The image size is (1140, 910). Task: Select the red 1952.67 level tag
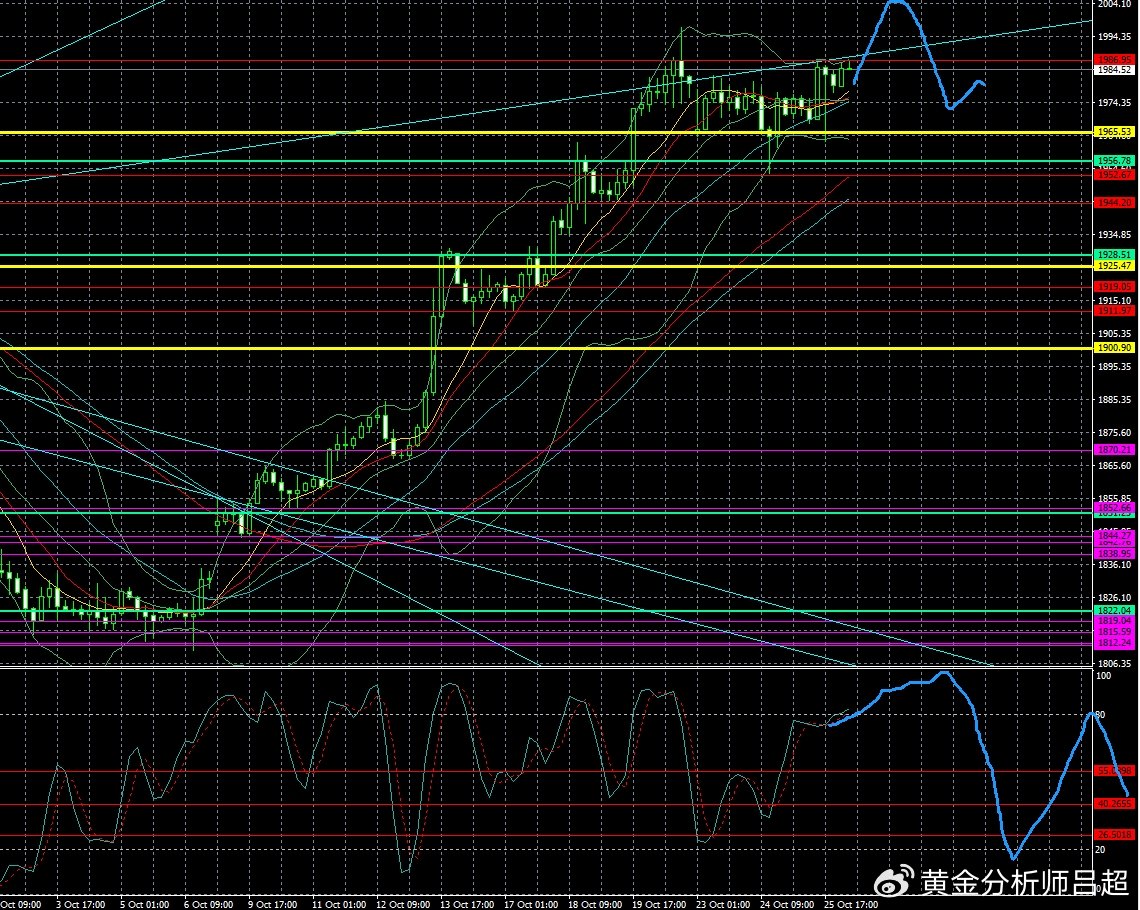tap(1114, 174)
